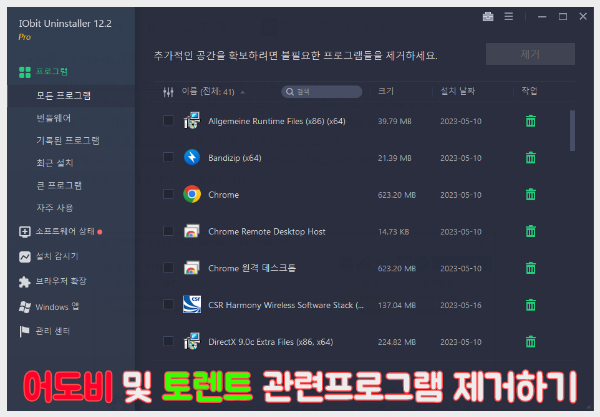Click the 설치 감시기 chart icon

(24, 257)
